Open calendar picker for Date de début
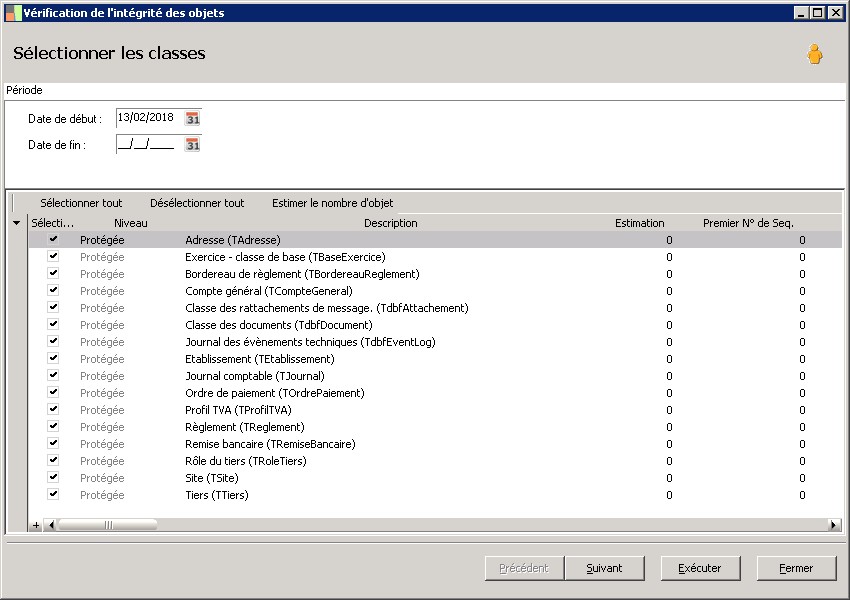 (193, 118)
